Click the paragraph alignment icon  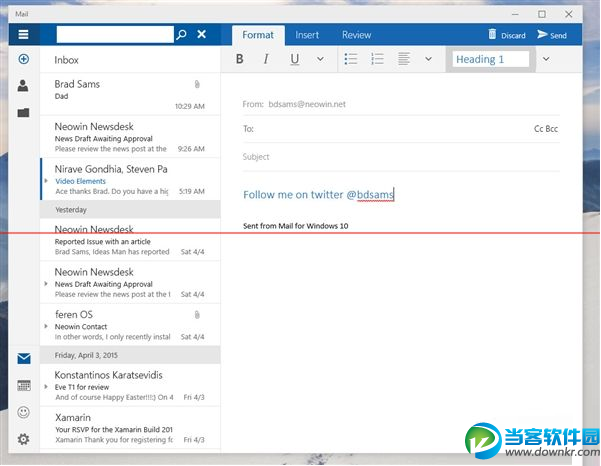(404, 59)
